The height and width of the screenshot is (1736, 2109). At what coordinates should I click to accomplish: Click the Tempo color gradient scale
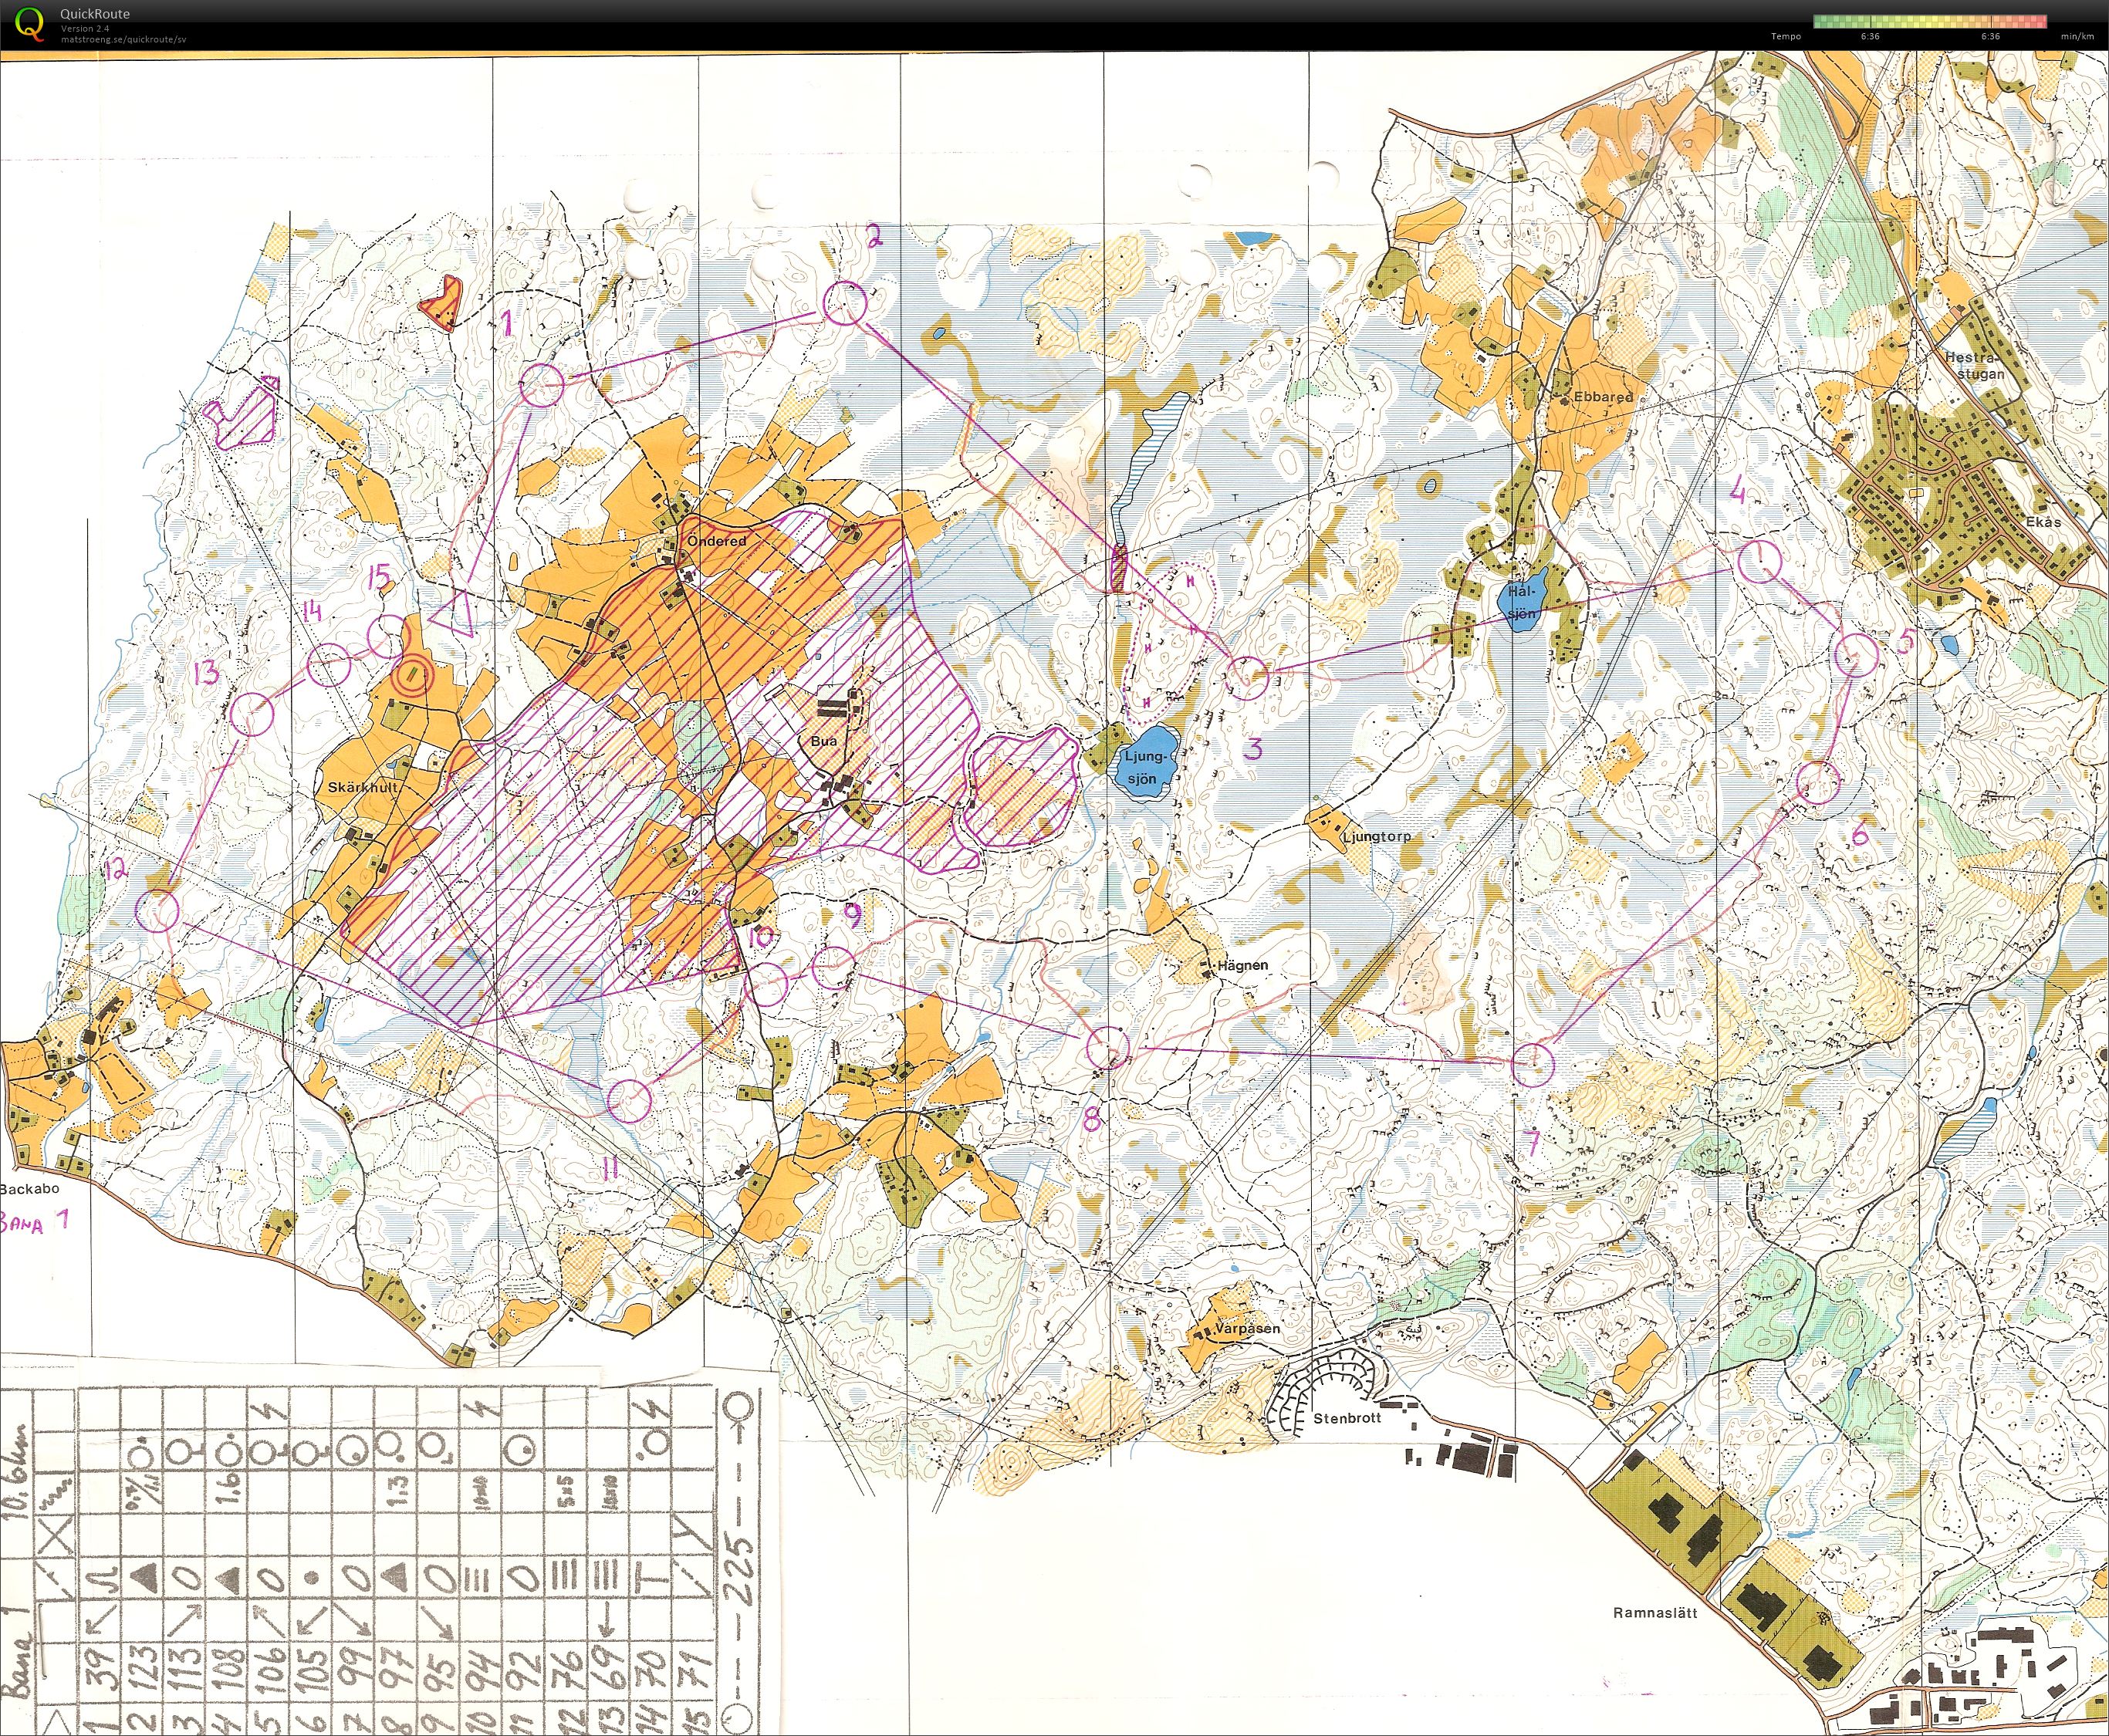tap(1929, 21)
